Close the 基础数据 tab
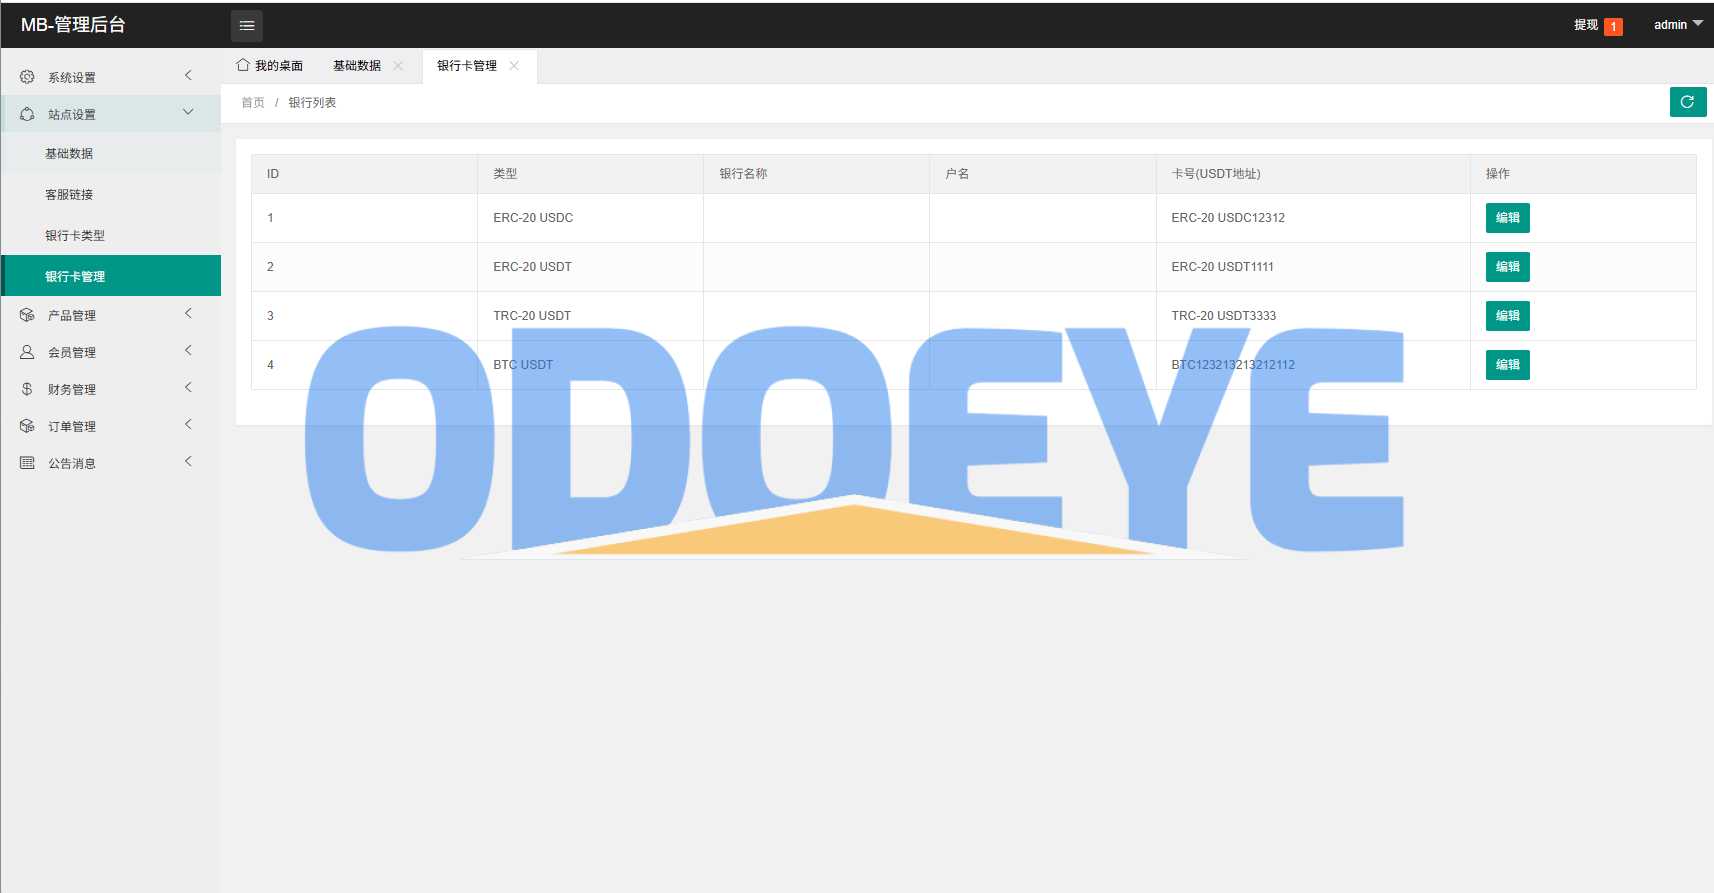Screen dimensions: 1714x893 pyautogui.click(x=398, y=66)
